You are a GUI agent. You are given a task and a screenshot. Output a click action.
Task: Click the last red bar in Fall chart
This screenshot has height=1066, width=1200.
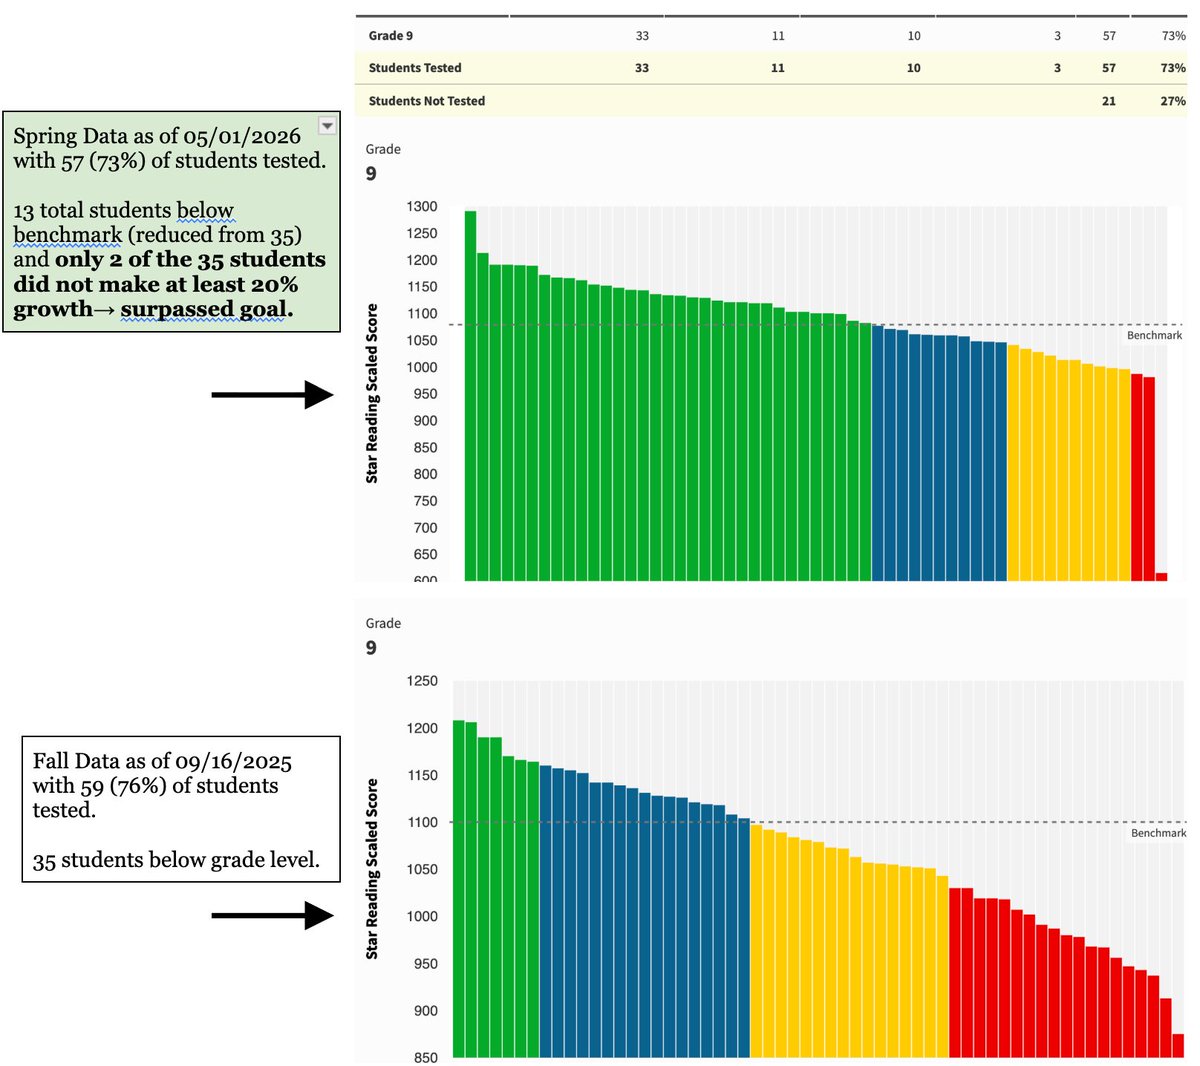click(x=1178, y=1045)
